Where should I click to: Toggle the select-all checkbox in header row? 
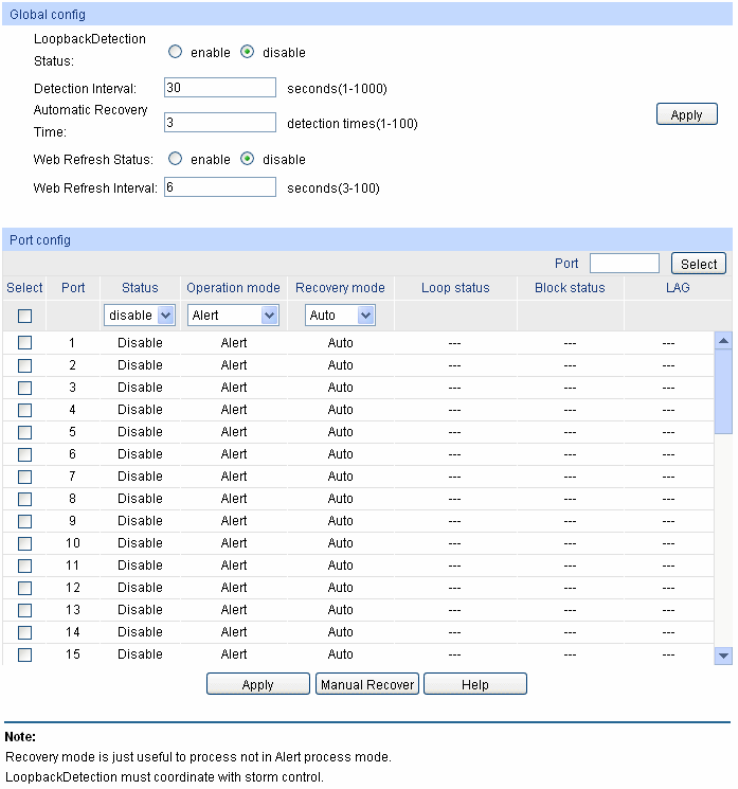point(25,316)
